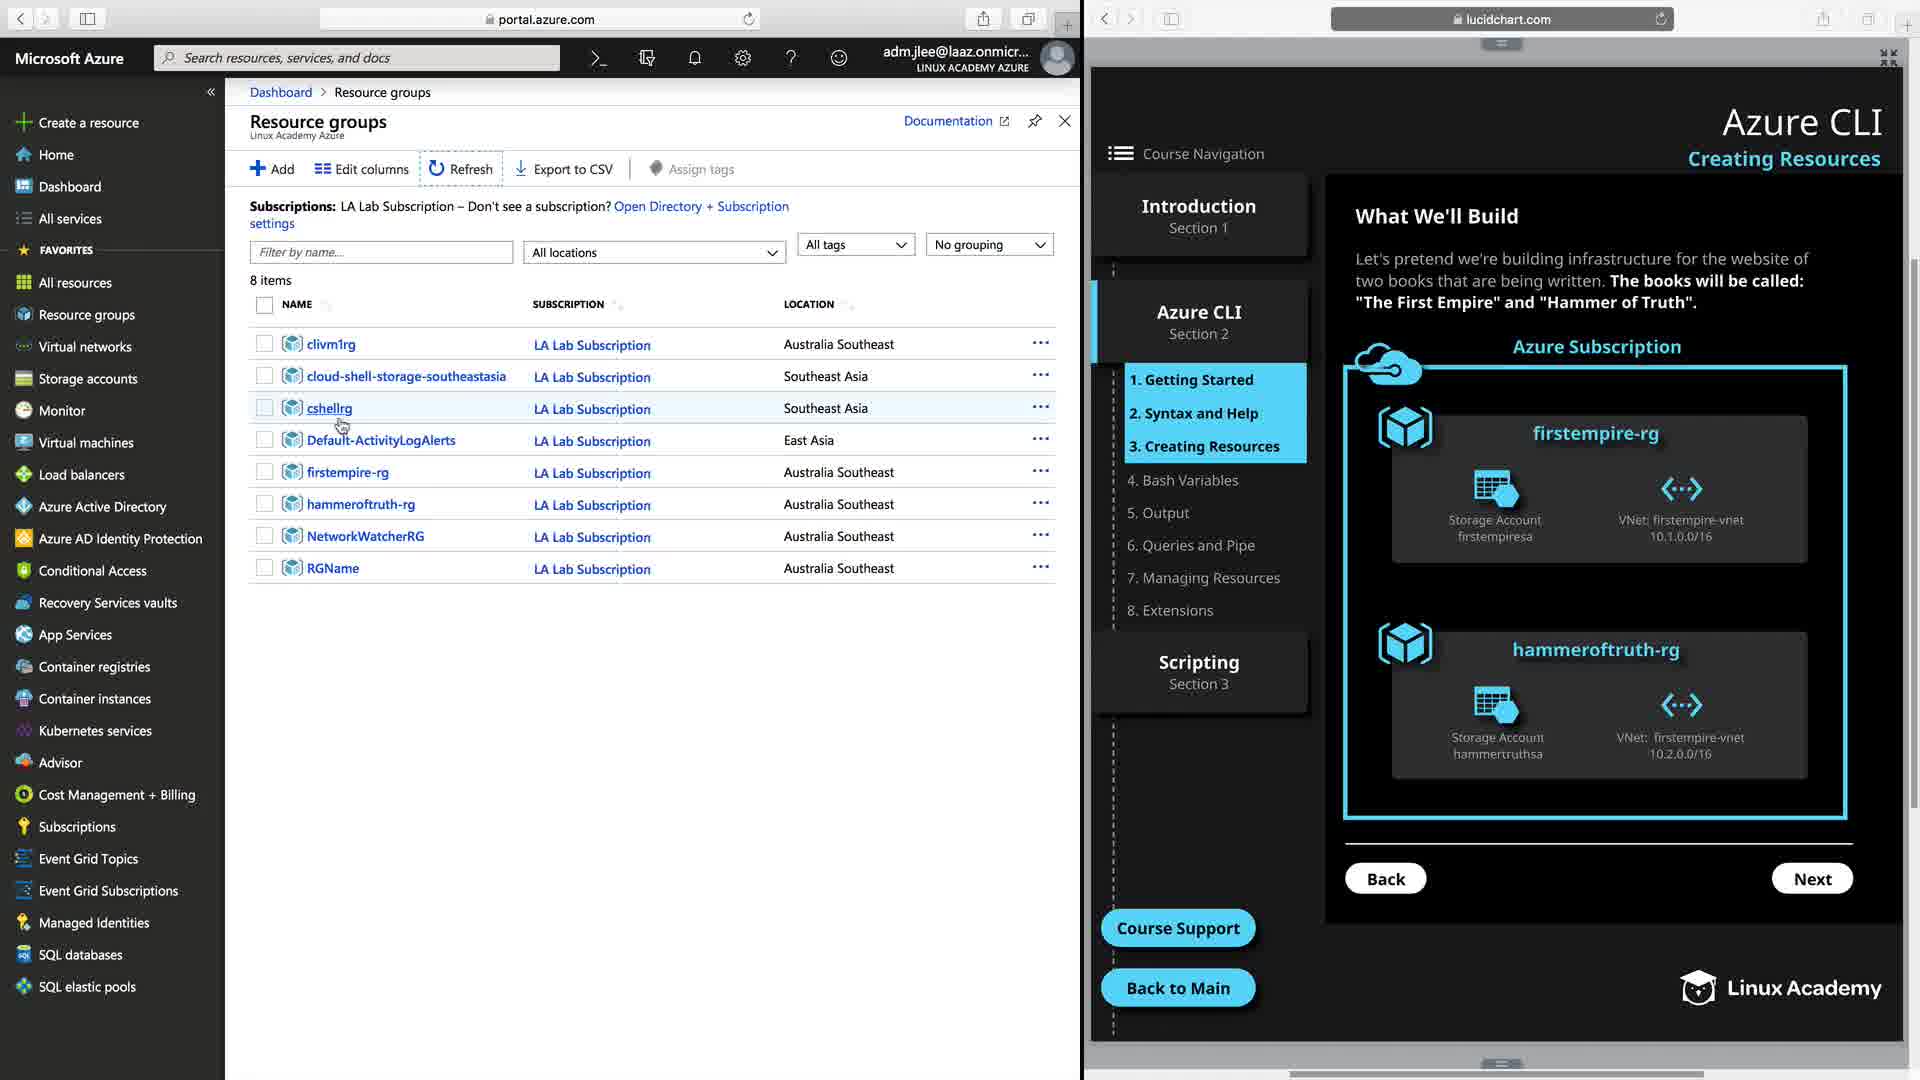Click the help question mark icon
The image size is (1920, 1080).
790,58
